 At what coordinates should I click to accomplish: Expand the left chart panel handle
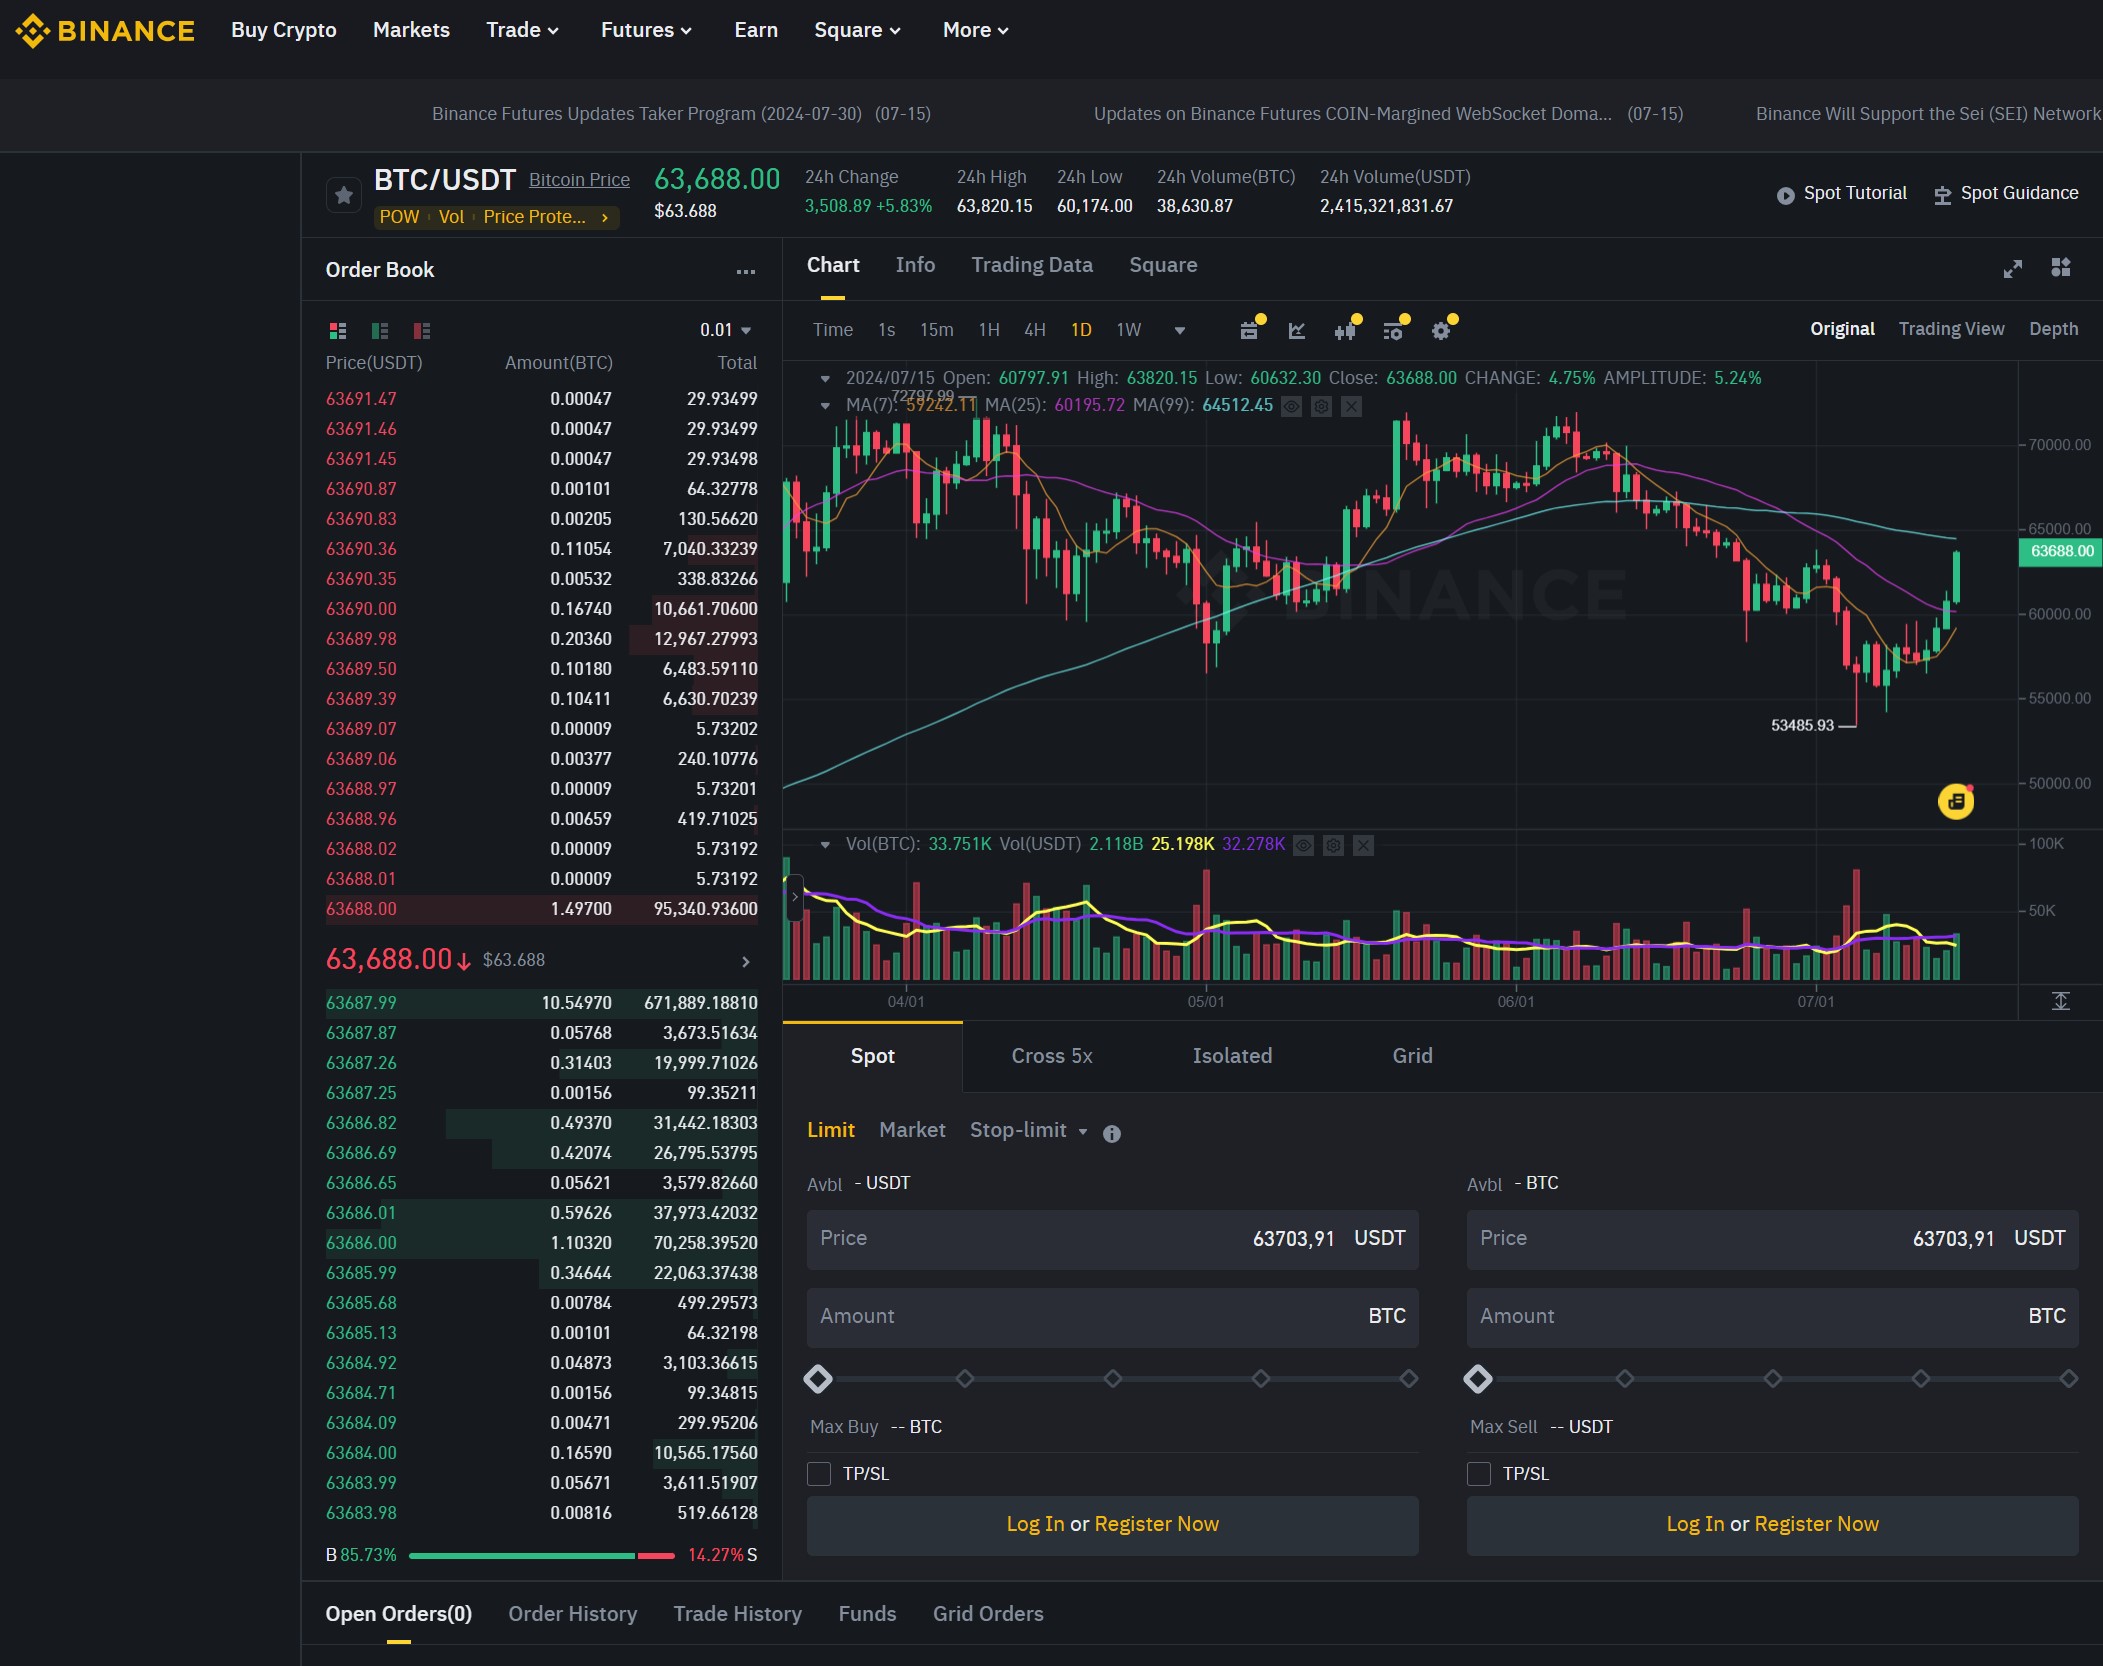click(x=795, y=897)
